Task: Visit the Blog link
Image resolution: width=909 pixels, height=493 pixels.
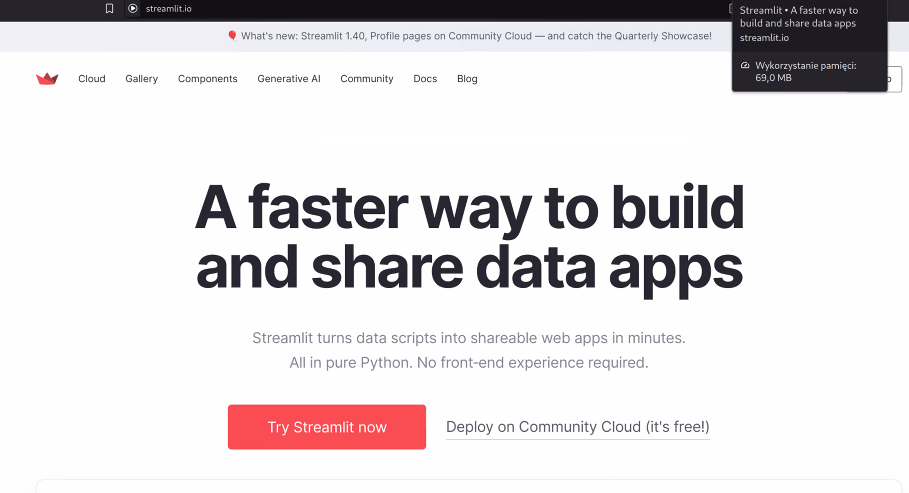Action: click(467, 79)
